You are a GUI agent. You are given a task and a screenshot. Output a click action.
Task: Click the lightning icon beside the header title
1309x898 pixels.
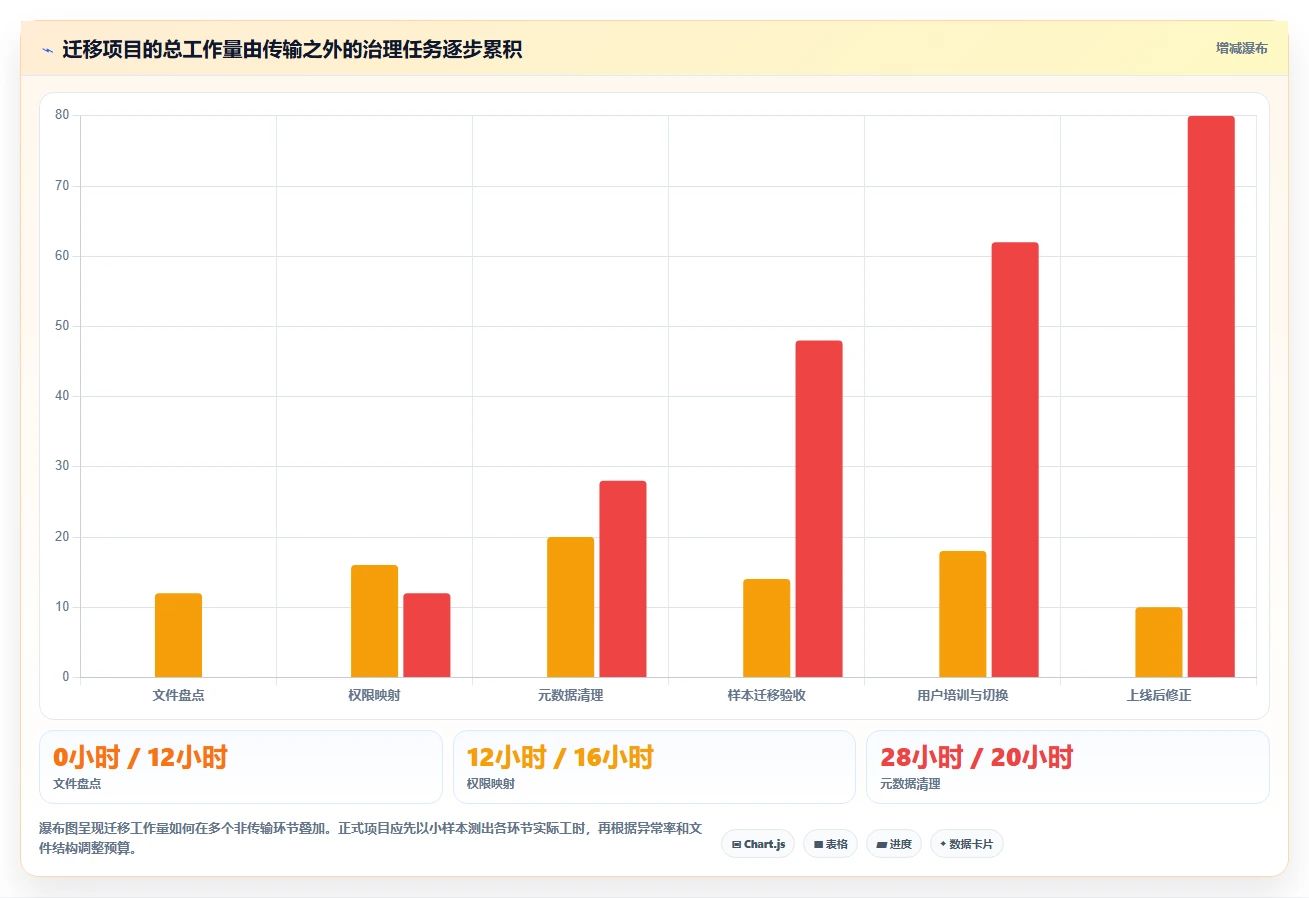coord(47,50)
